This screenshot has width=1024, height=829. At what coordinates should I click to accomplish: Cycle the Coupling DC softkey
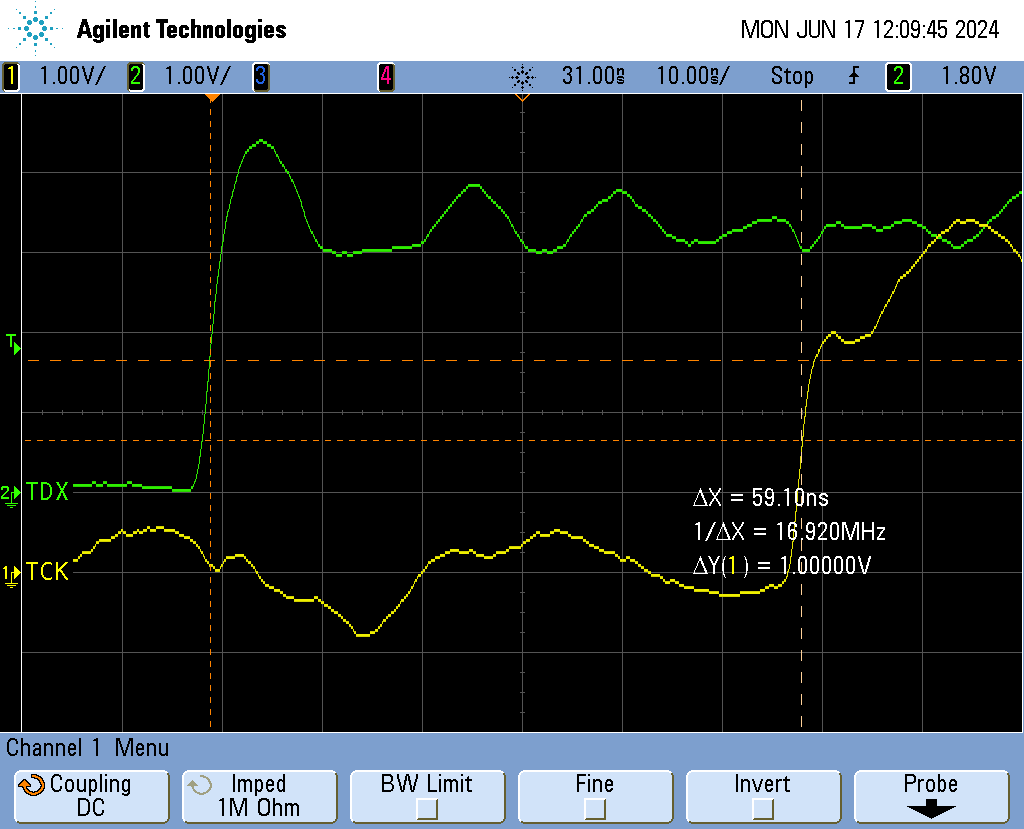point(91,796)
